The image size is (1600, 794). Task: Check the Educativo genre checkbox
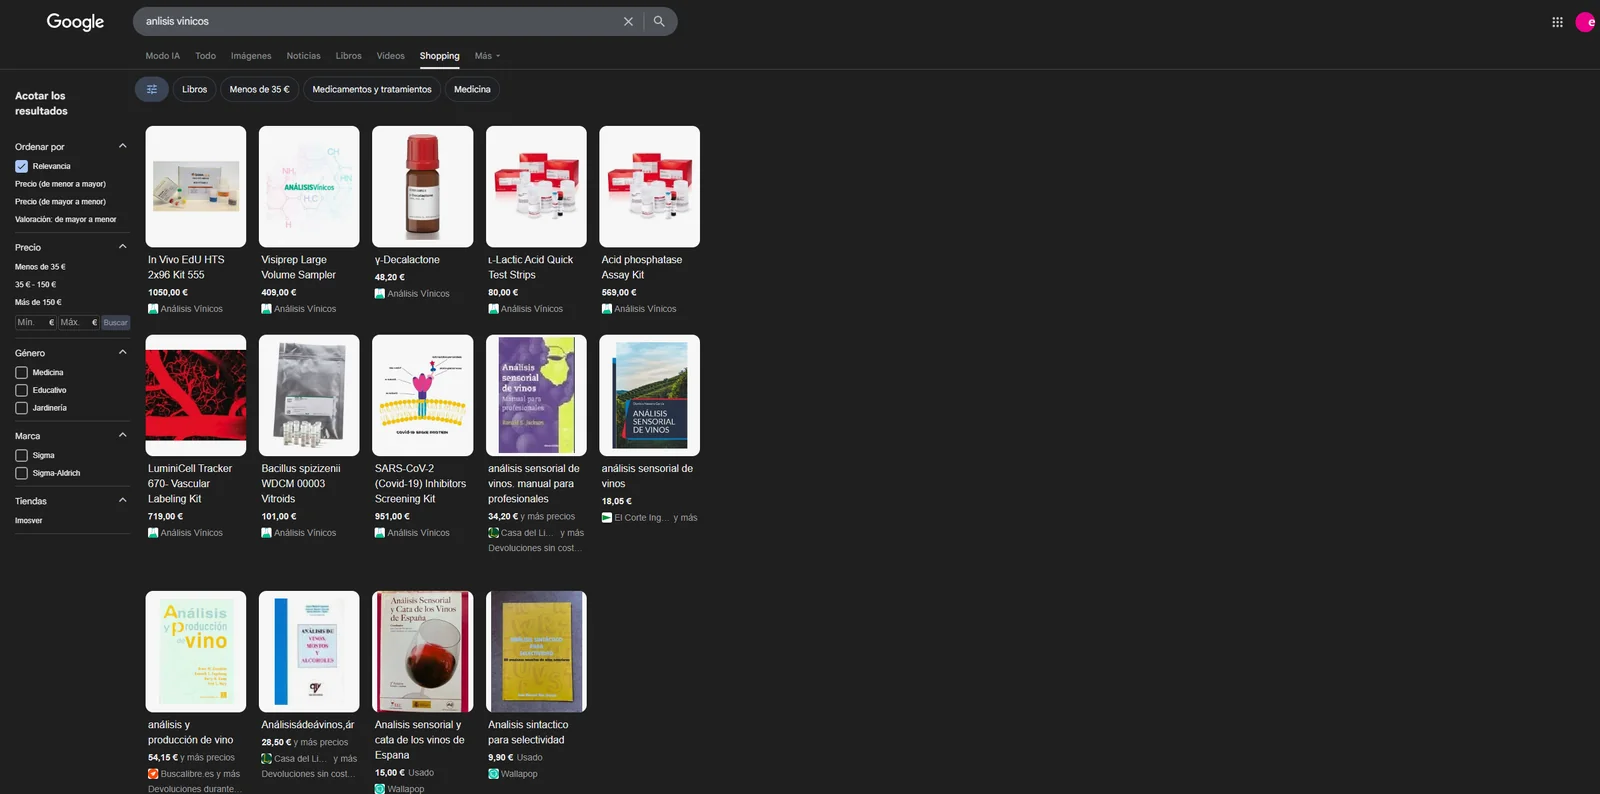tap(21, 390)
